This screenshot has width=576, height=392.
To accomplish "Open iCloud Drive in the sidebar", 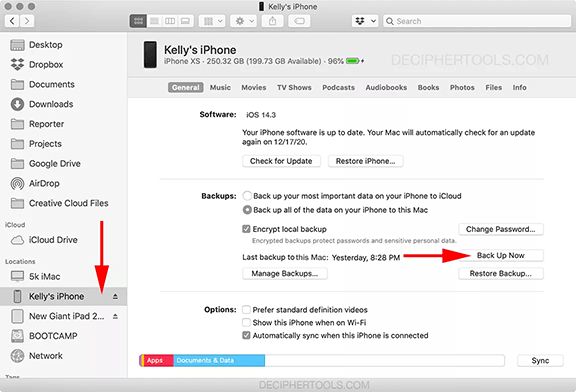I will coord(64,240).
